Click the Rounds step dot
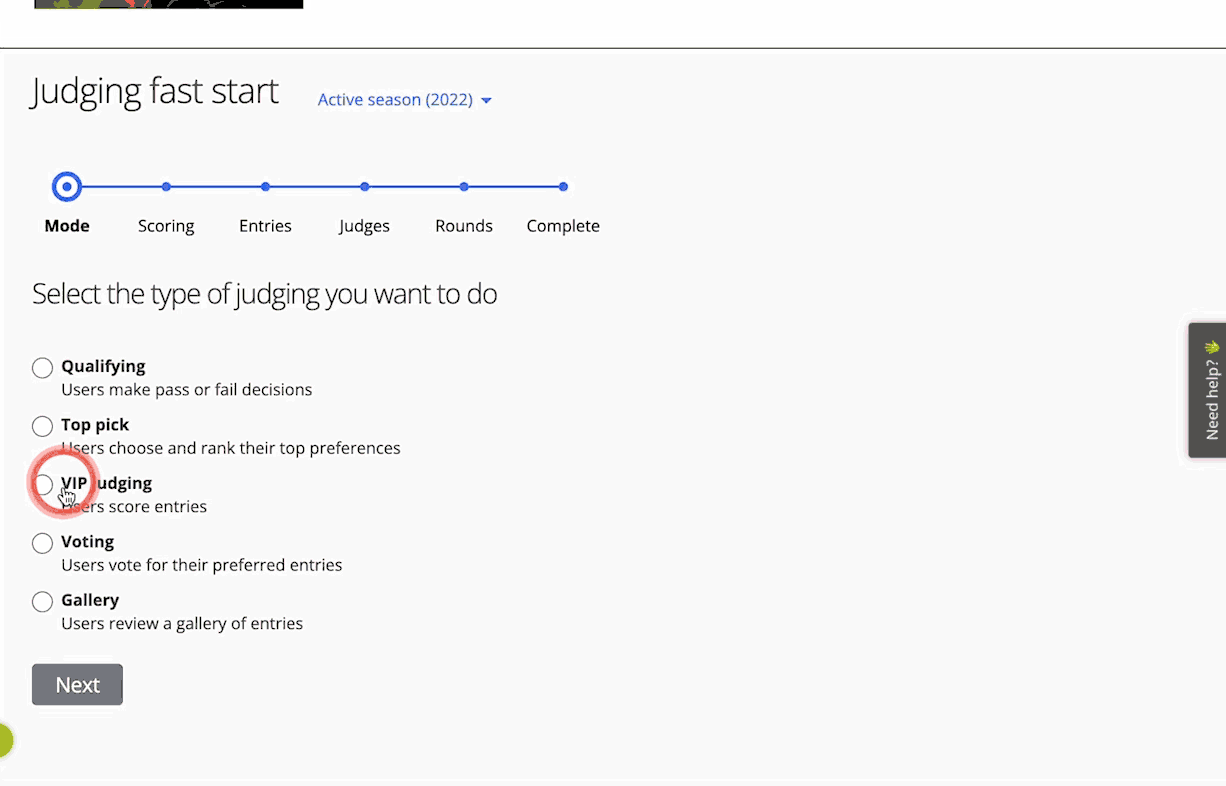1226x786 pixels. click(x=463, y=186)
